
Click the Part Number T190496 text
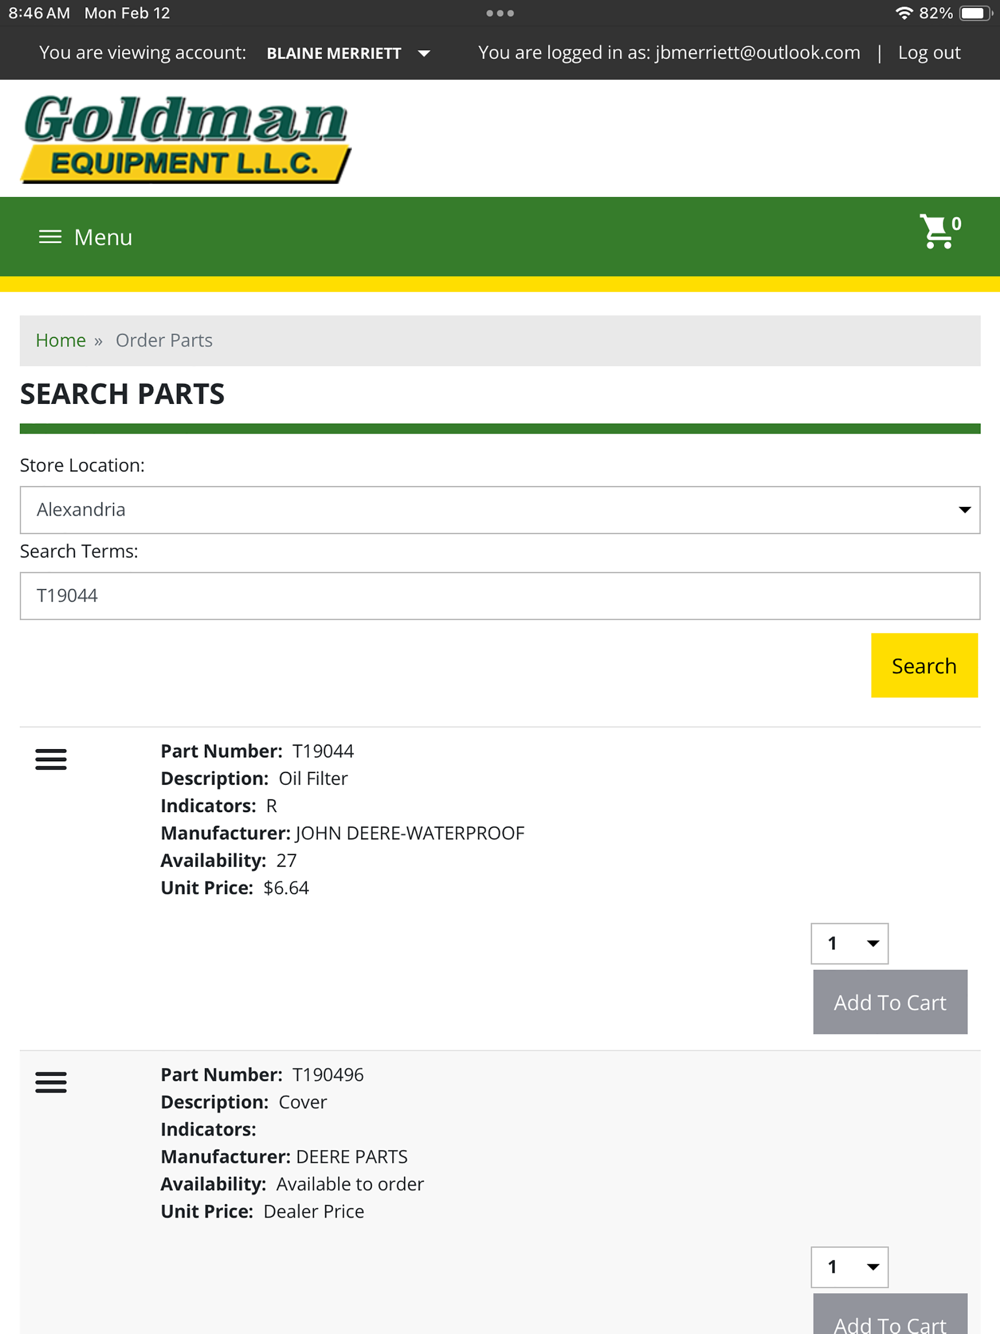(262, 1075)
